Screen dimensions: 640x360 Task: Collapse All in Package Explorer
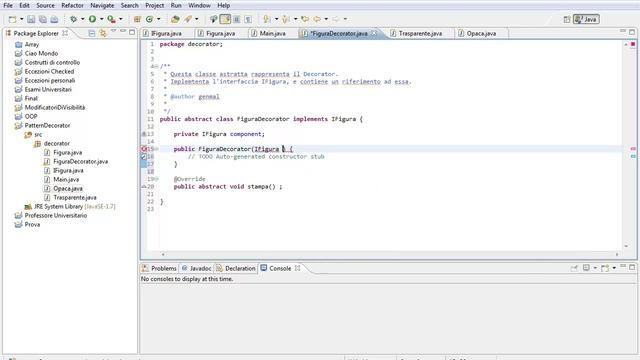click(x=92, y=33)
